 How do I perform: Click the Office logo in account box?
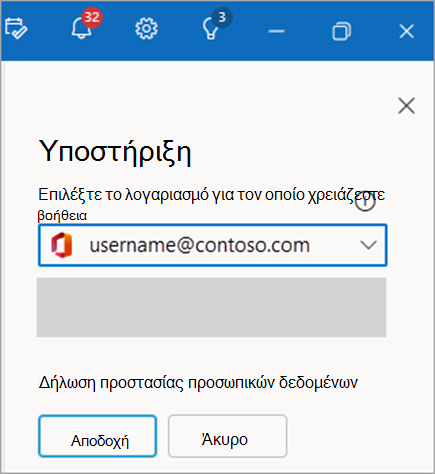tap(62, 245)
